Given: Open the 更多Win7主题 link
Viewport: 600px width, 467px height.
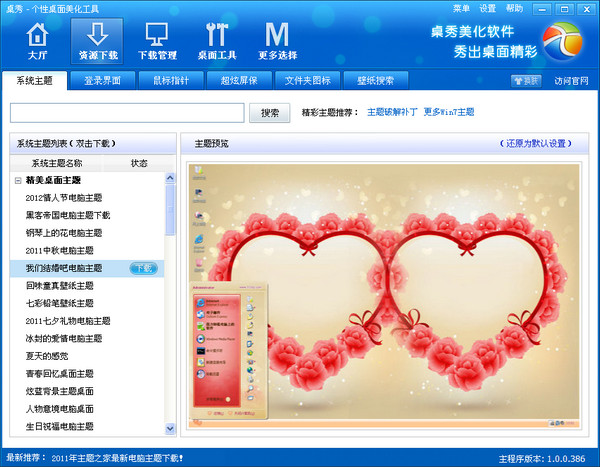Looking at the screenshot, I should (448, 112).
